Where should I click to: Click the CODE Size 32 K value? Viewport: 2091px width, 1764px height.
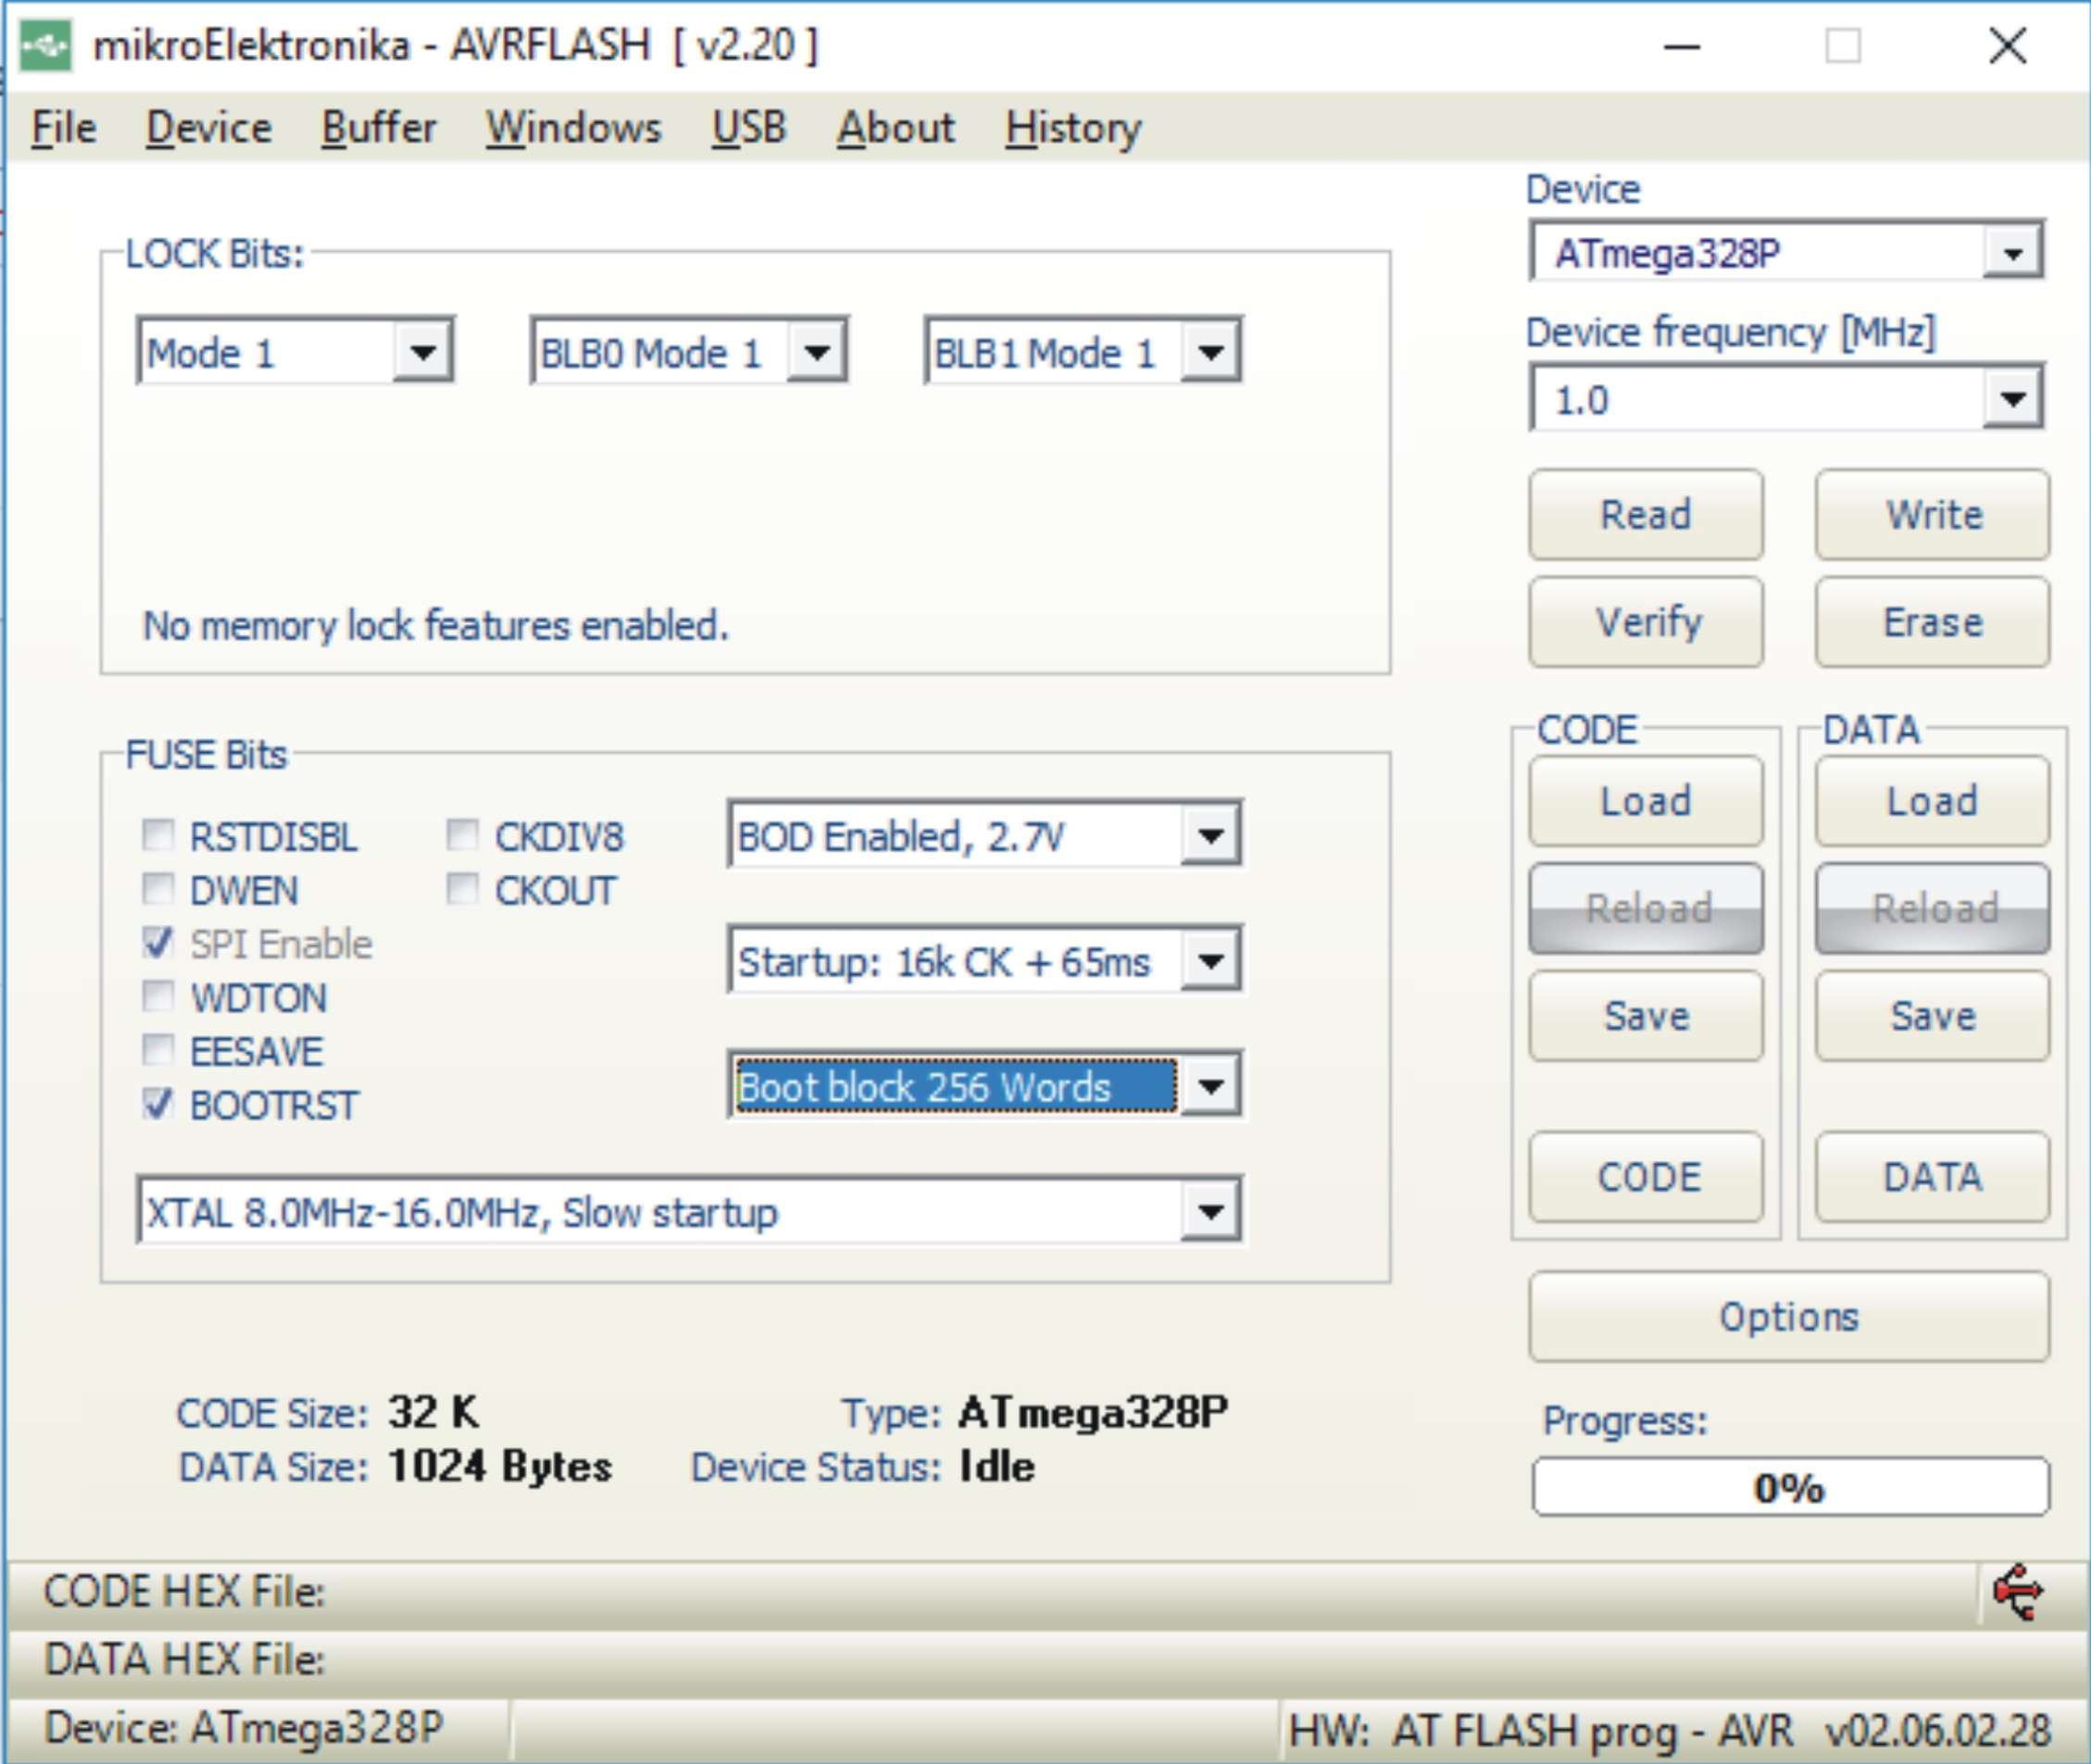click(x=434, y=1412)
